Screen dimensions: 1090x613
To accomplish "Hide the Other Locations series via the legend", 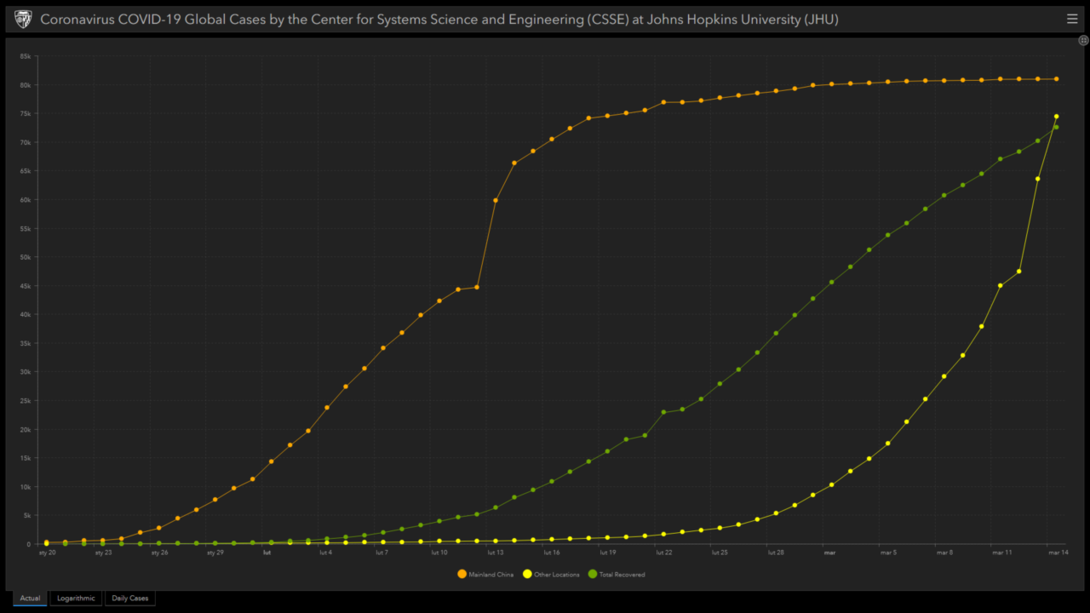I will [551, 574].
